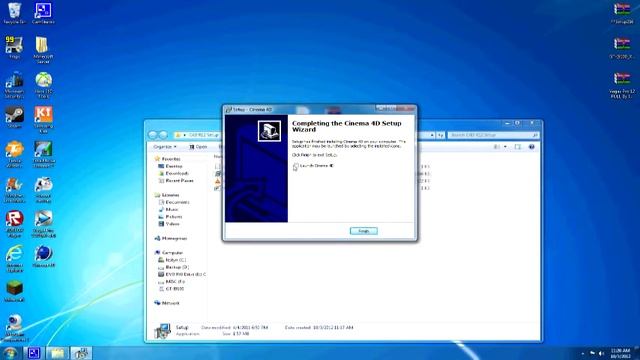The image size is (640, 360).
Task: Click the Windows Start button
Action: coord(9,353)
